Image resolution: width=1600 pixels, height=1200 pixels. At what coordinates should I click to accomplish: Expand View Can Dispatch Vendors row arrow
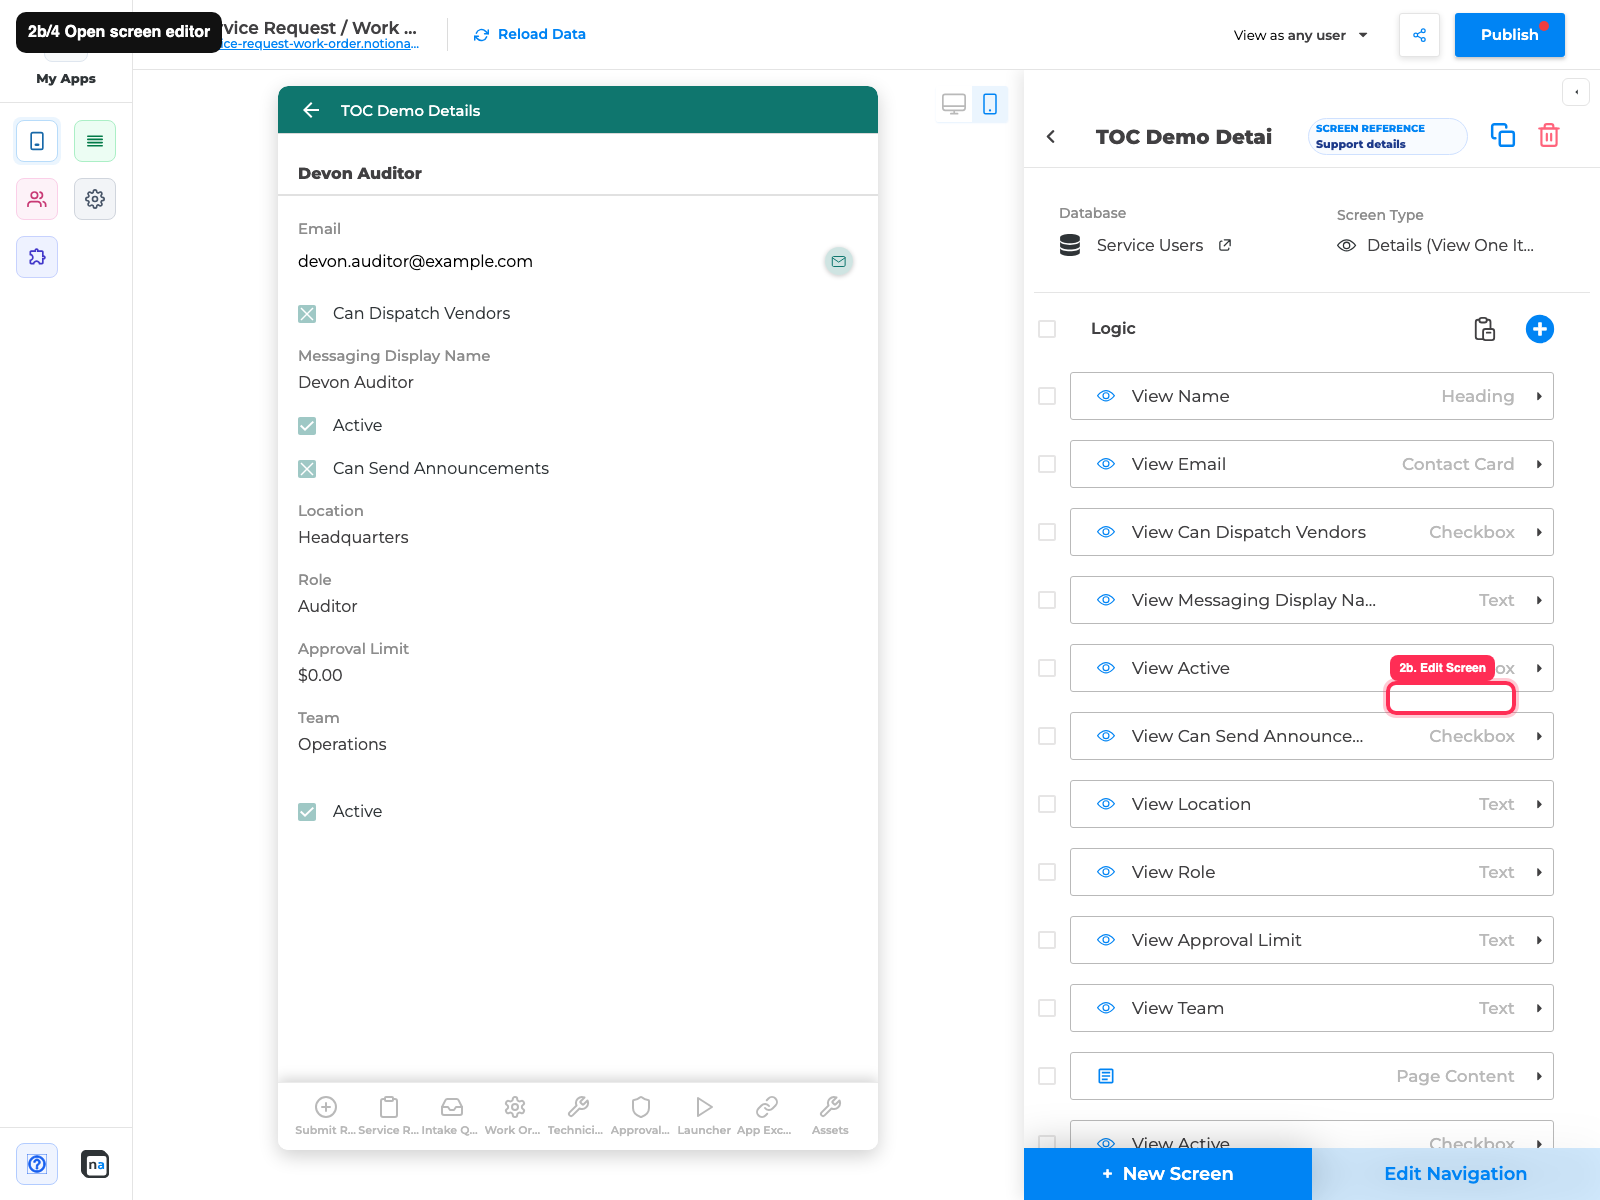(x=1539, y=532)
